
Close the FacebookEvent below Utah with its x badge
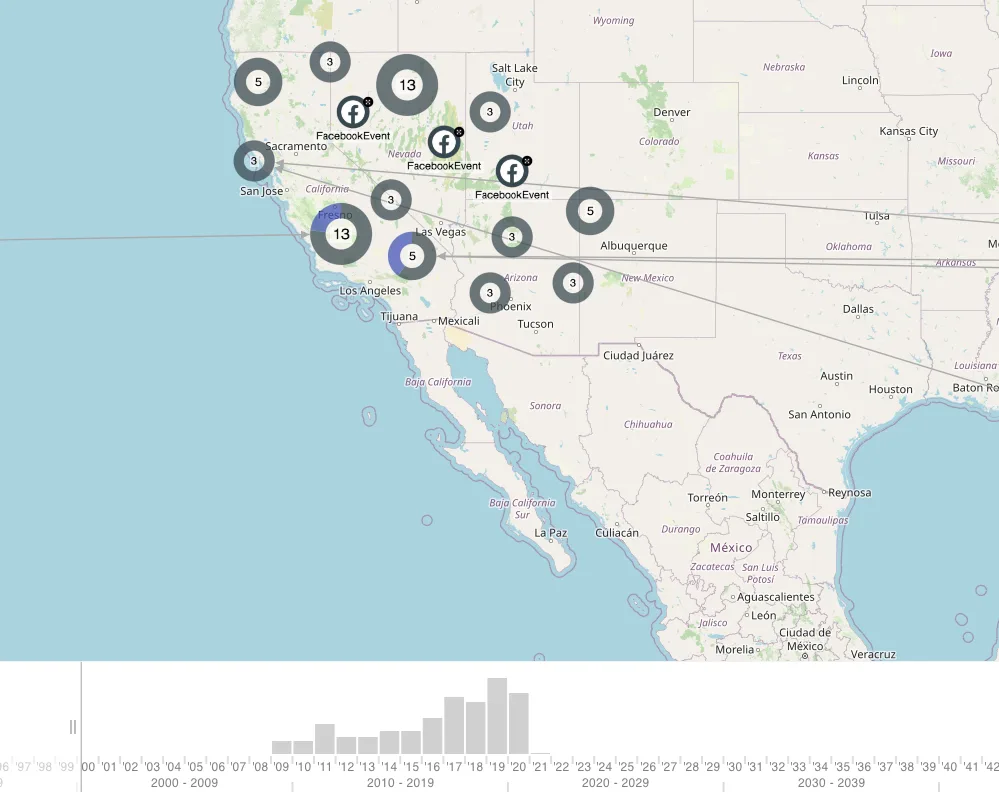coord(527,161)
